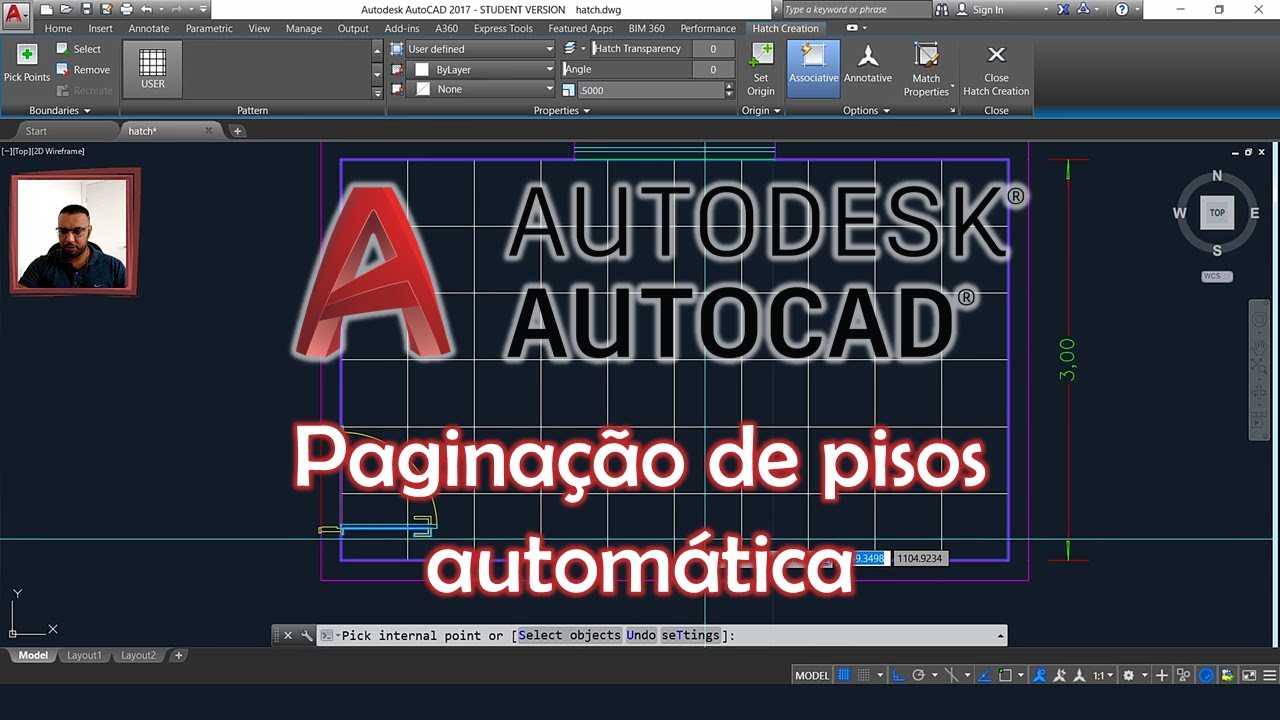Click the Save icon in quick access toolbar
This screenshot has width=1280, height=720.
click(87, 9)
